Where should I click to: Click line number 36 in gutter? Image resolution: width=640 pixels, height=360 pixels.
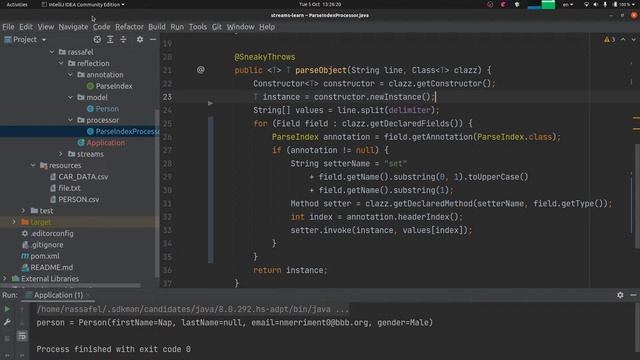[167, 270]
